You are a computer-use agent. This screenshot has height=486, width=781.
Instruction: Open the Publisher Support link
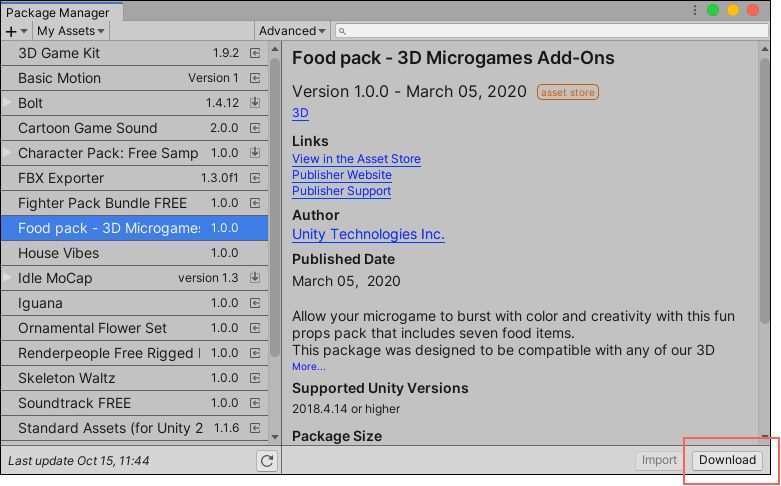click(341, 191)
